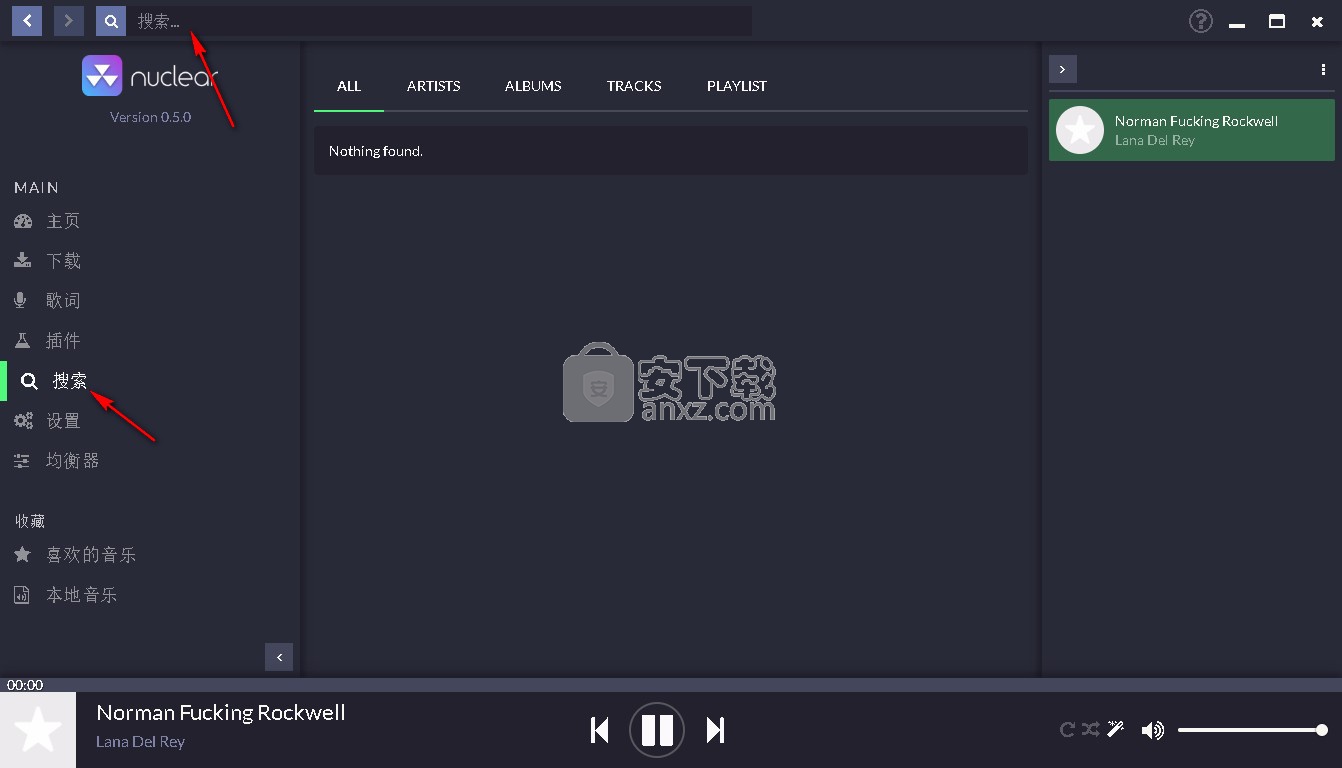Click the nuclear logo
The height and width of the screenshot is (768, 1342).
tap(150, 76)
